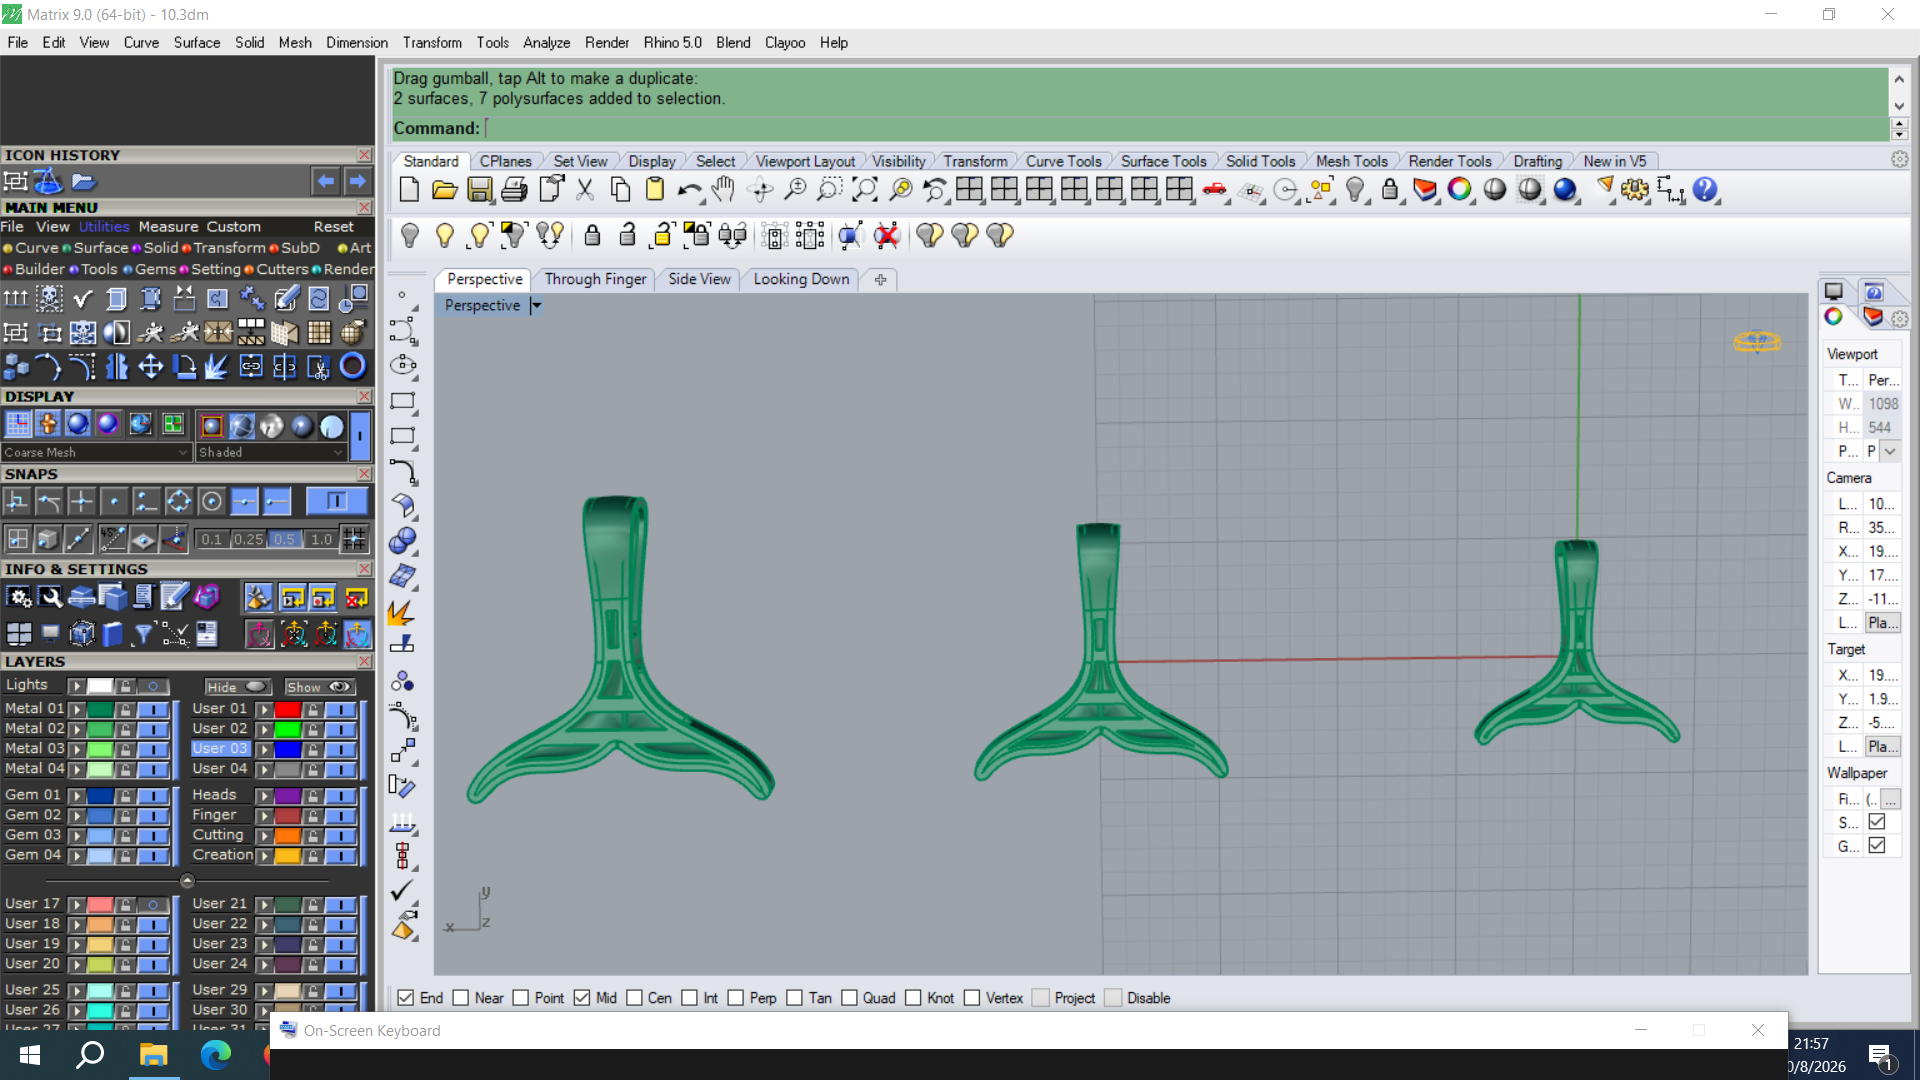
Task: Toggle the End osnap checkbox
Action: click(405, 998)
